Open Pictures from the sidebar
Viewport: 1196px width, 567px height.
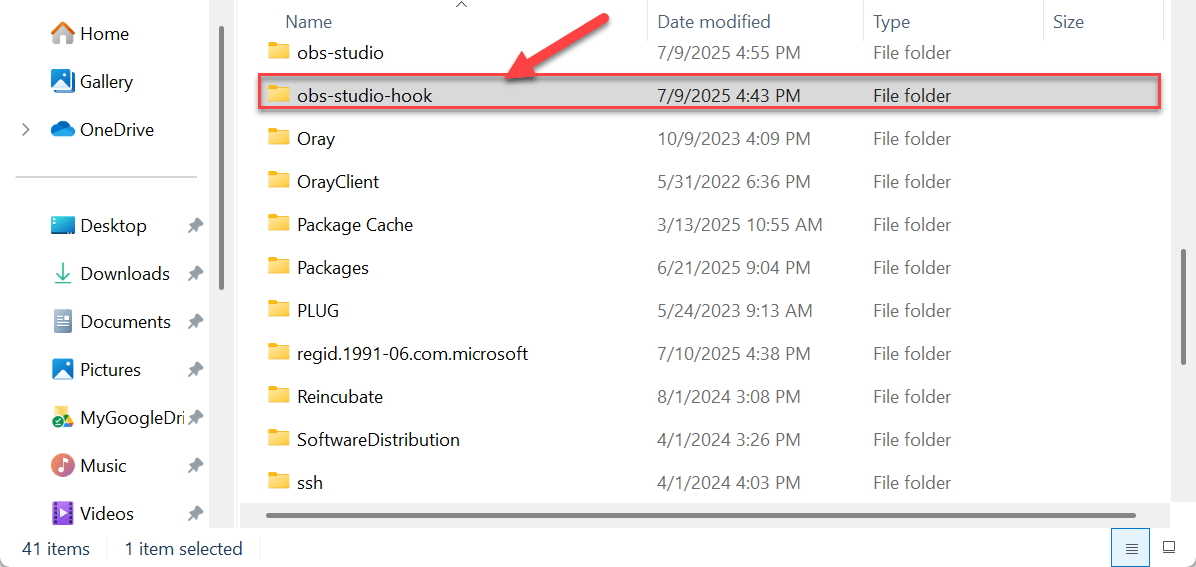click(95, 370)
